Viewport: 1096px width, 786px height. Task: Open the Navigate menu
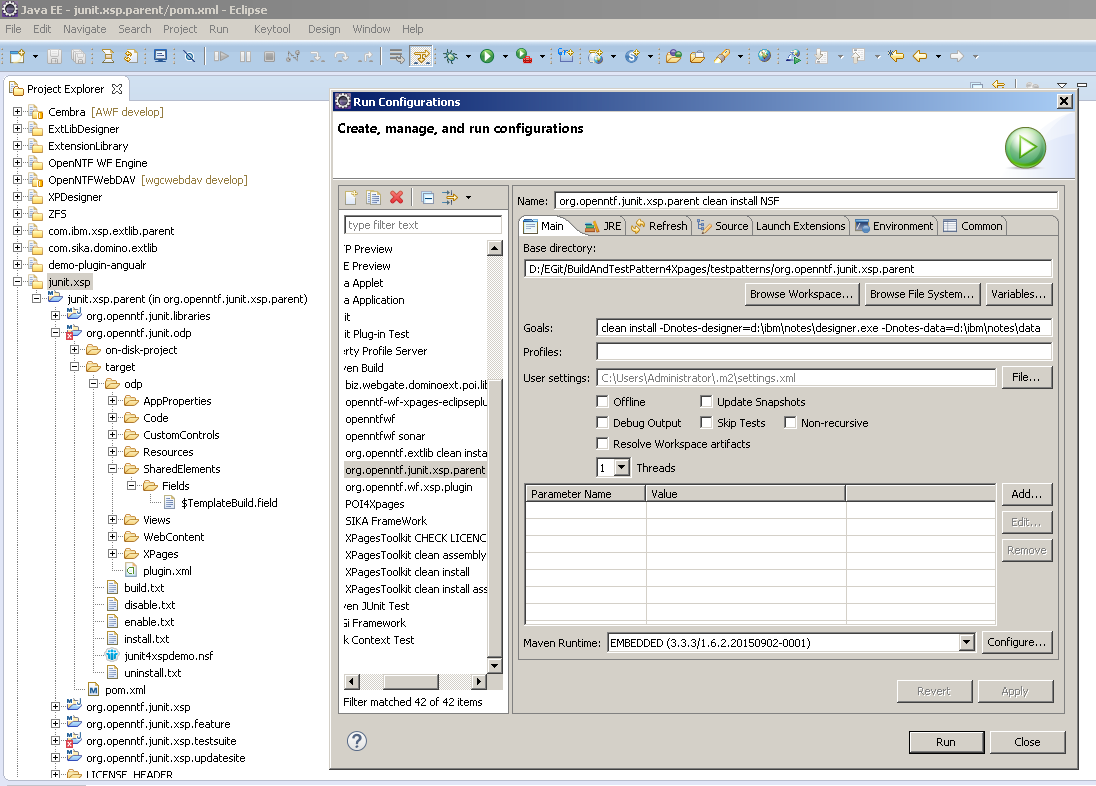point(84,29)
